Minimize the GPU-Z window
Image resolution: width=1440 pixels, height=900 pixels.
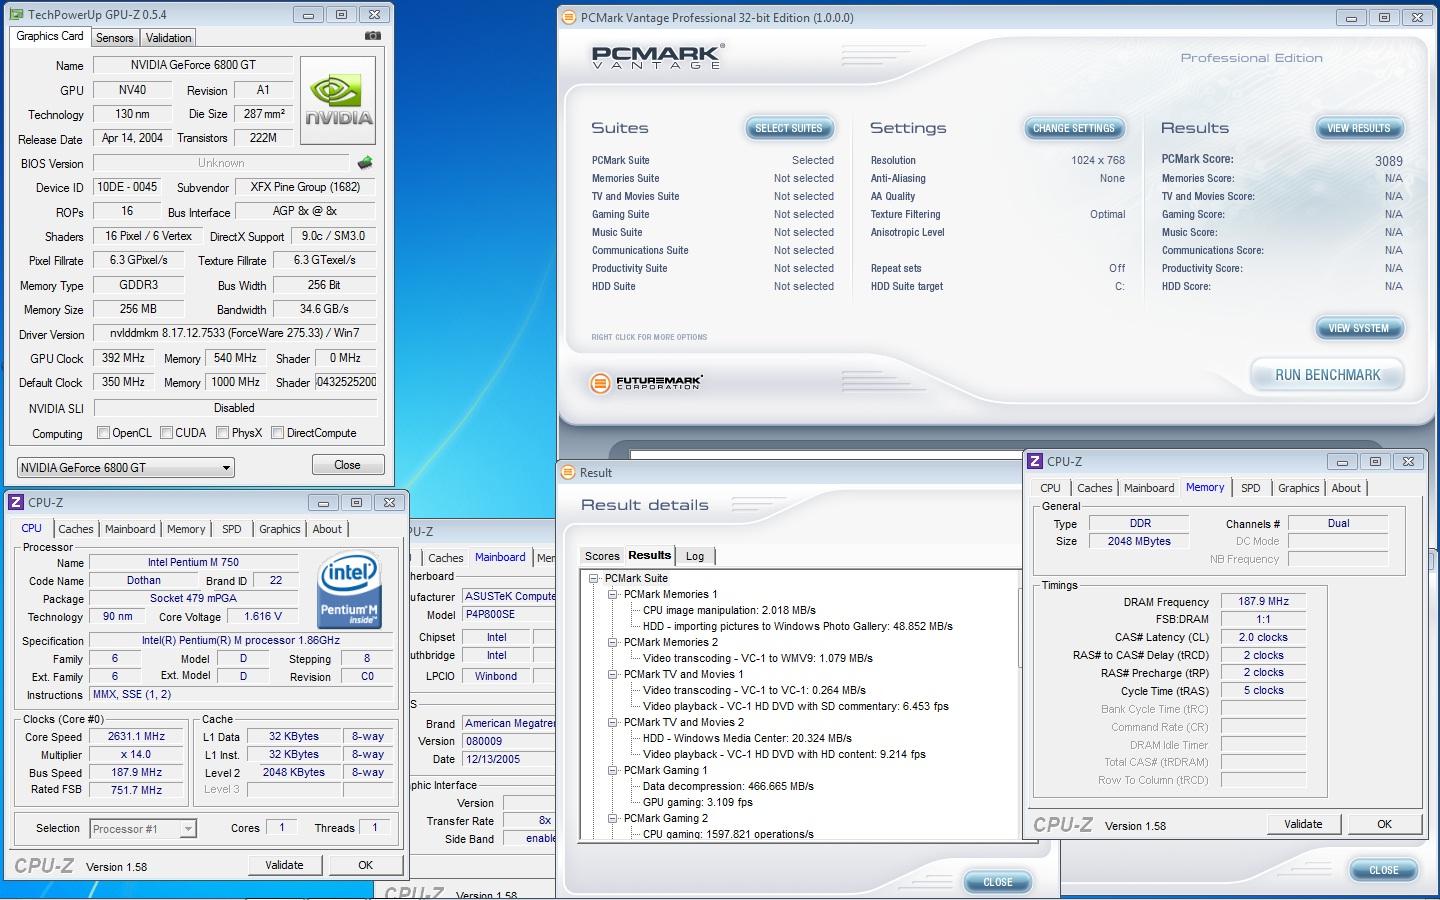[308, 15]
